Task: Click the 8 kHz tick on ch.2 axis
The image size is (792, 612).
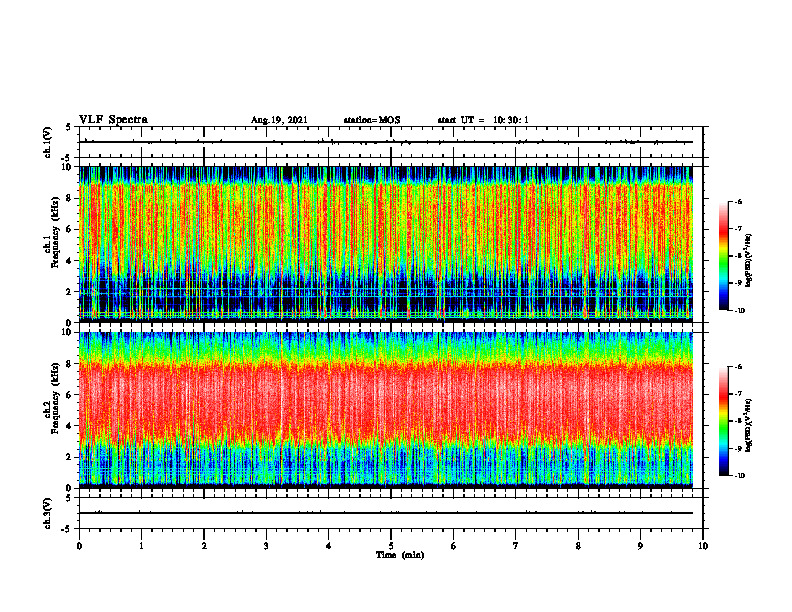Action: click(70, 364)
